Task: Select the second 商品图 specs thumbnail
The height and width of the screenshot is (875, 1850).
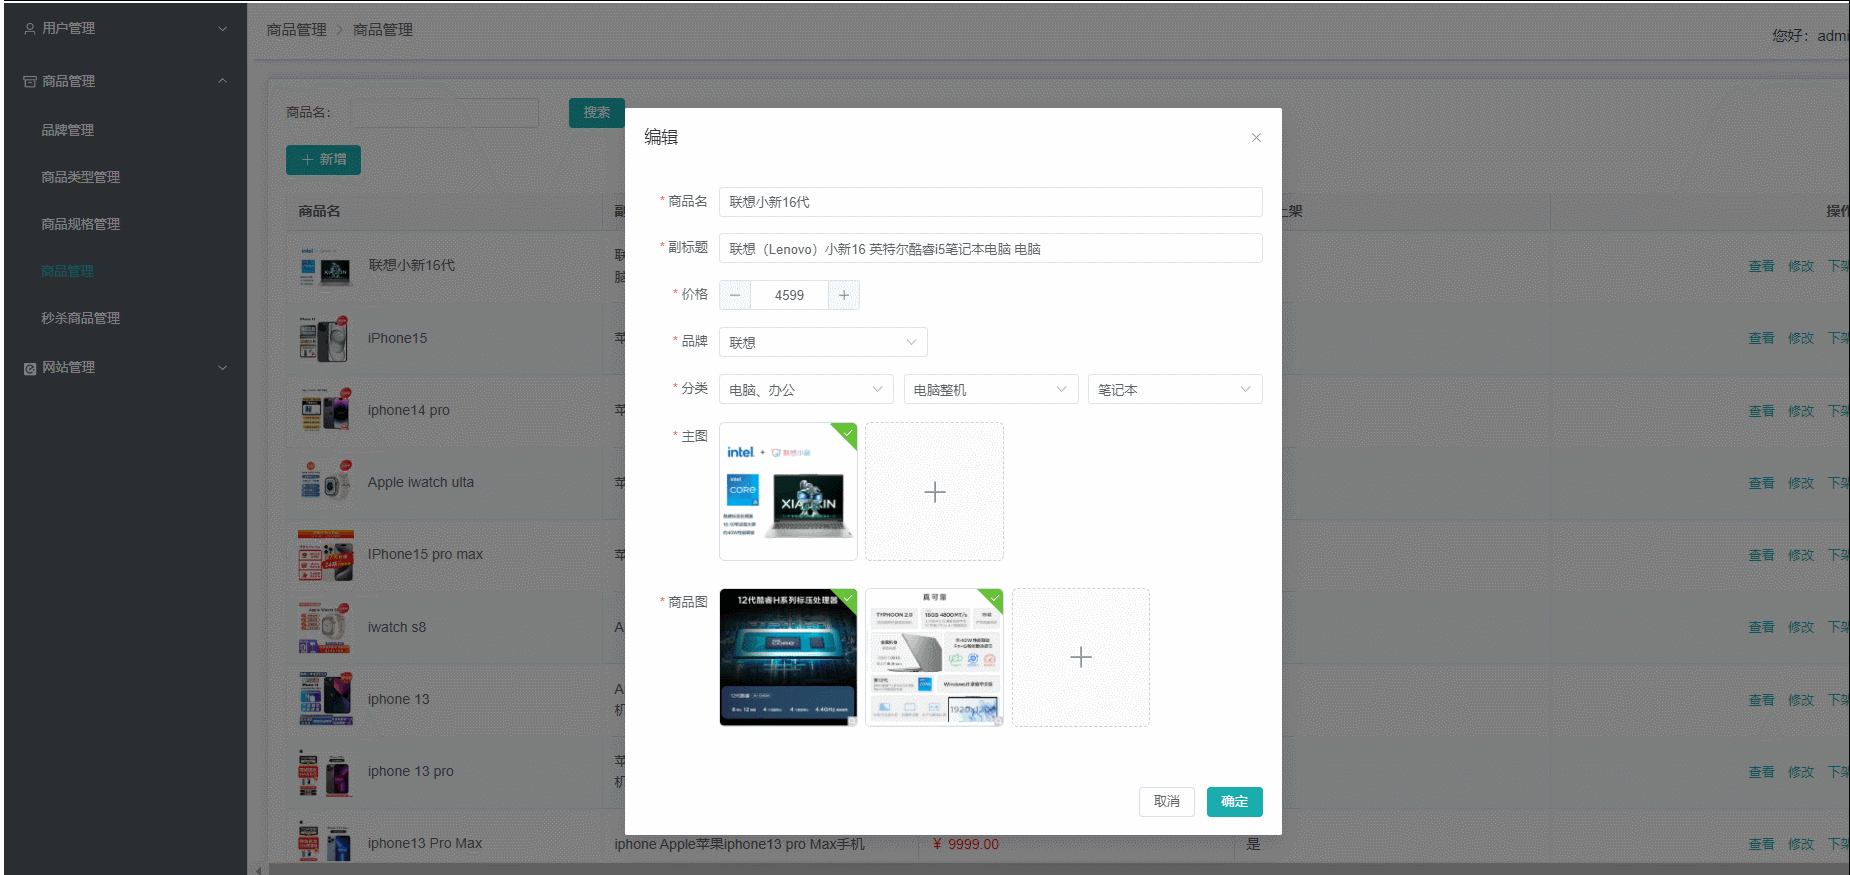Action: (x=934, y=657)
